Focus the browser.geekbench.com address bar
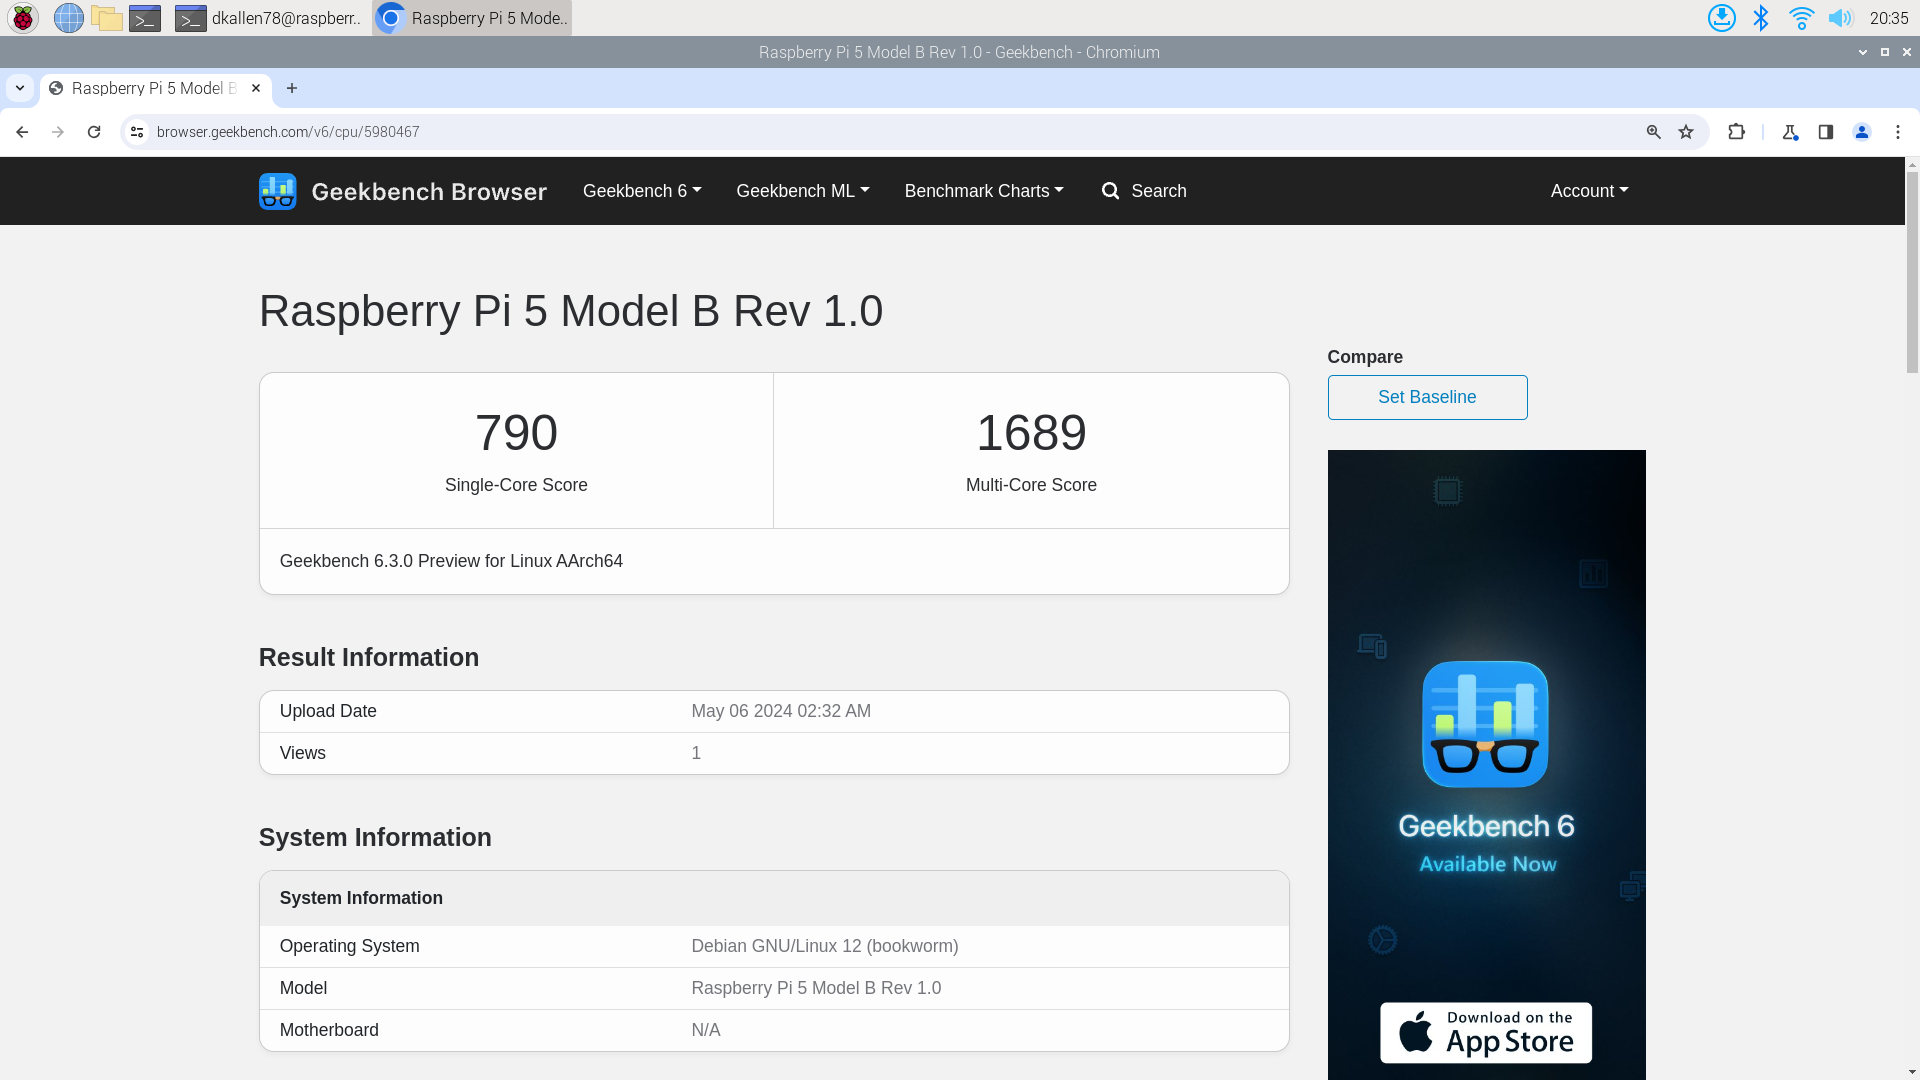 pyautogui.click(x=890, y=132)
